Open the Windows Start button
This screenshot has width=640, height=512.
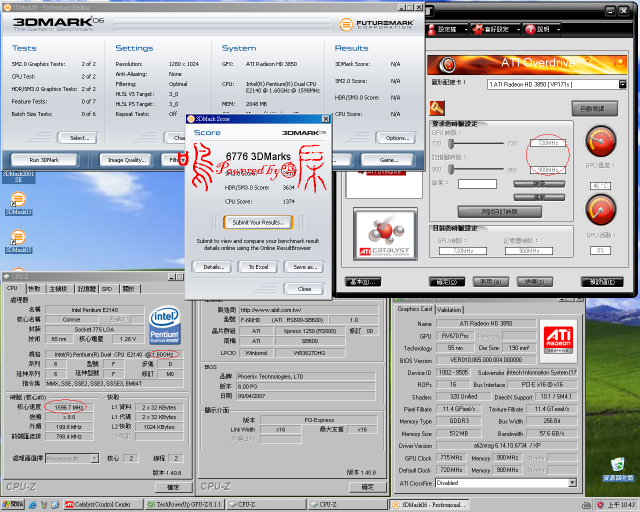click(x=13, y=505)
